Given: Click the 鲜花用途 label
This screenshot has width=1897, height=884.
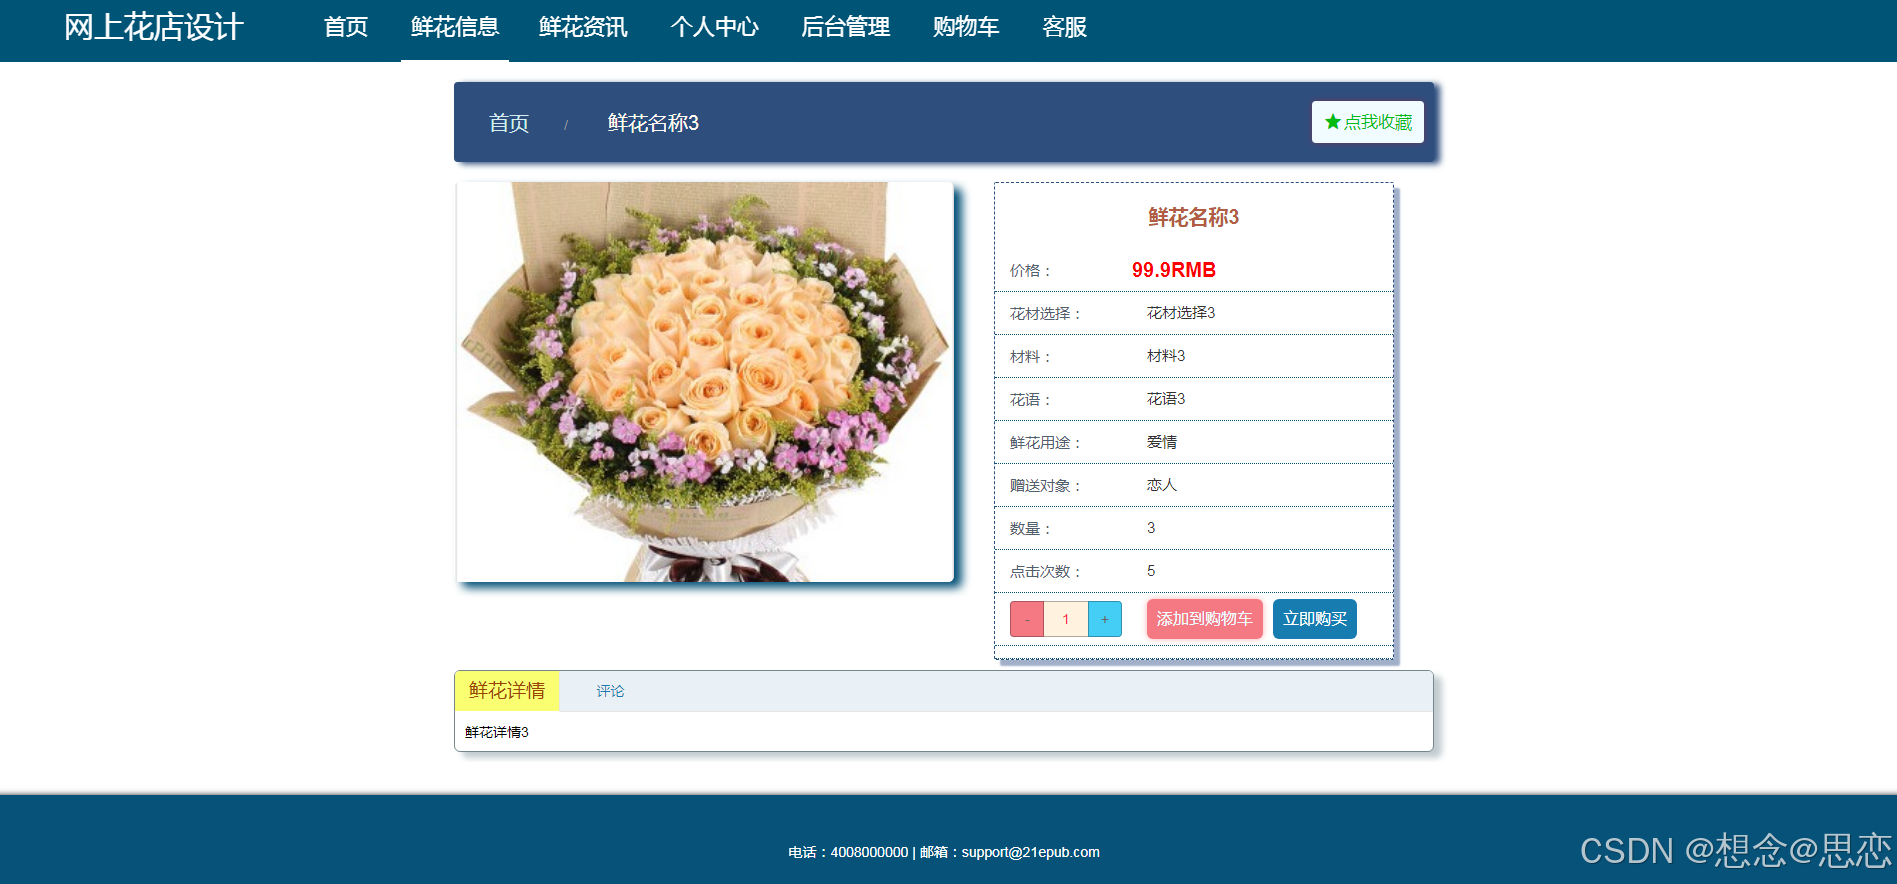Looking at the screenshot, I should pos(1045,443).
